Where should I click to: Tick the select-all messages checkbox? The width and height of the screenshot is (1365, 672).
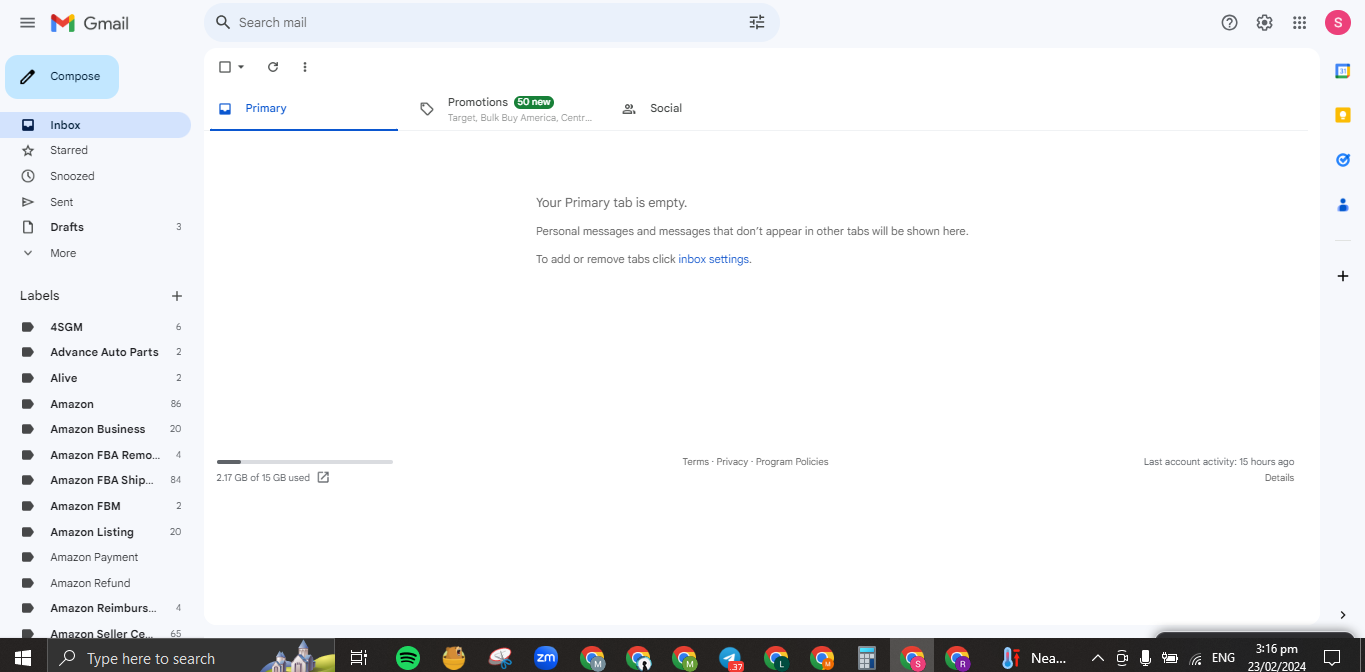point(225,67)
